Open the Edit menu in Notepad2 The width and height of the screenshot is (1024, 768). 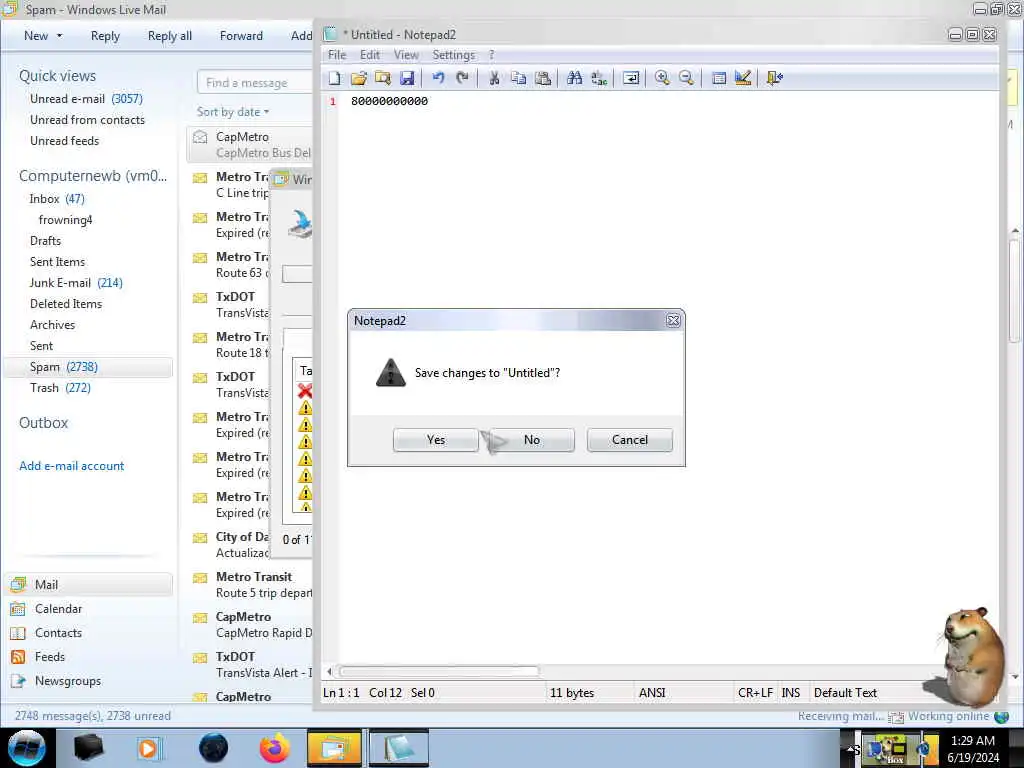(370, 55)
